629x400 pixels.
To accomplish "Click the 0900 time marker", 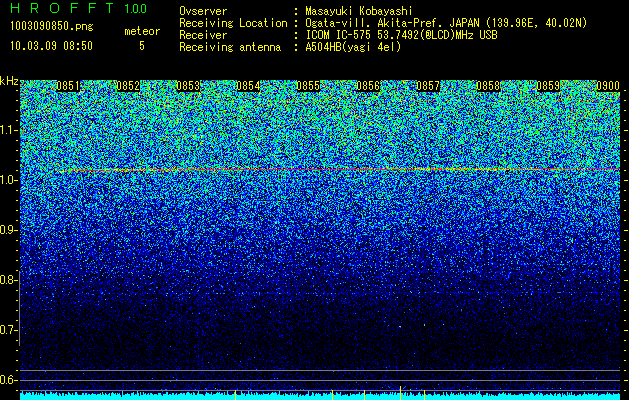I will [608, 86].
